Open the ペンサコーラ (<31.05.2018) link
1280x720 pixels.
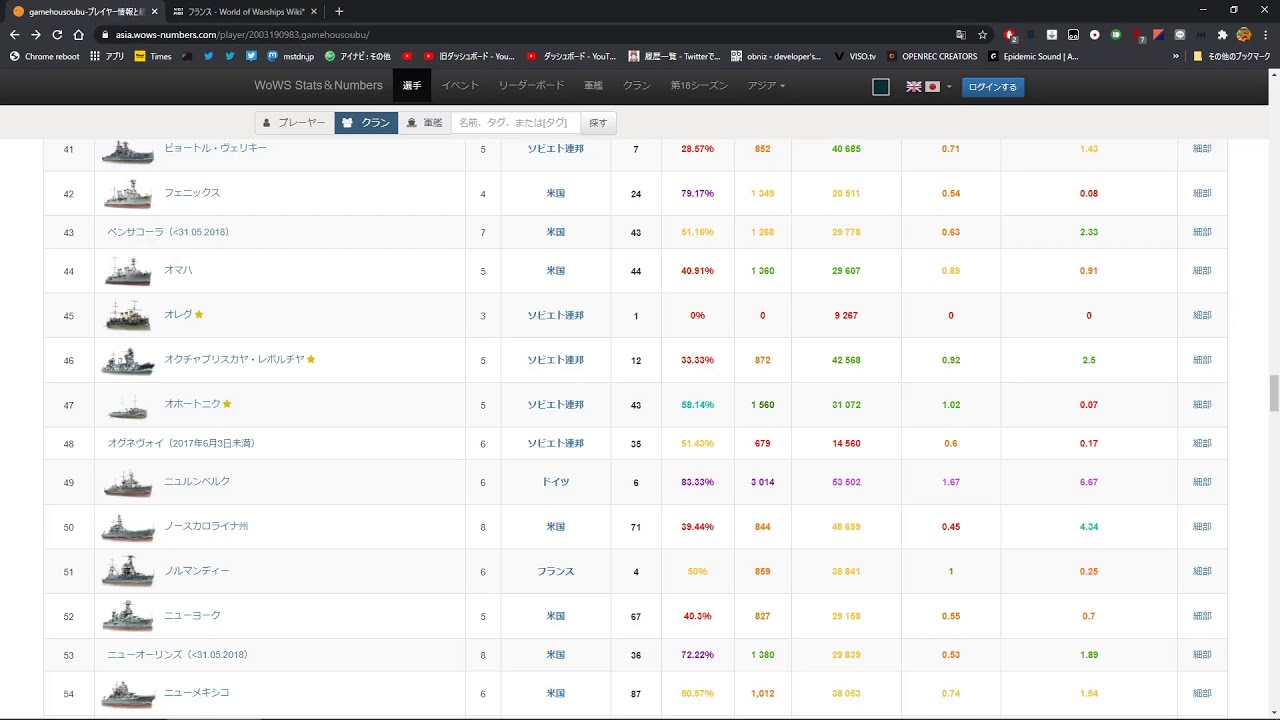(168, 232)
